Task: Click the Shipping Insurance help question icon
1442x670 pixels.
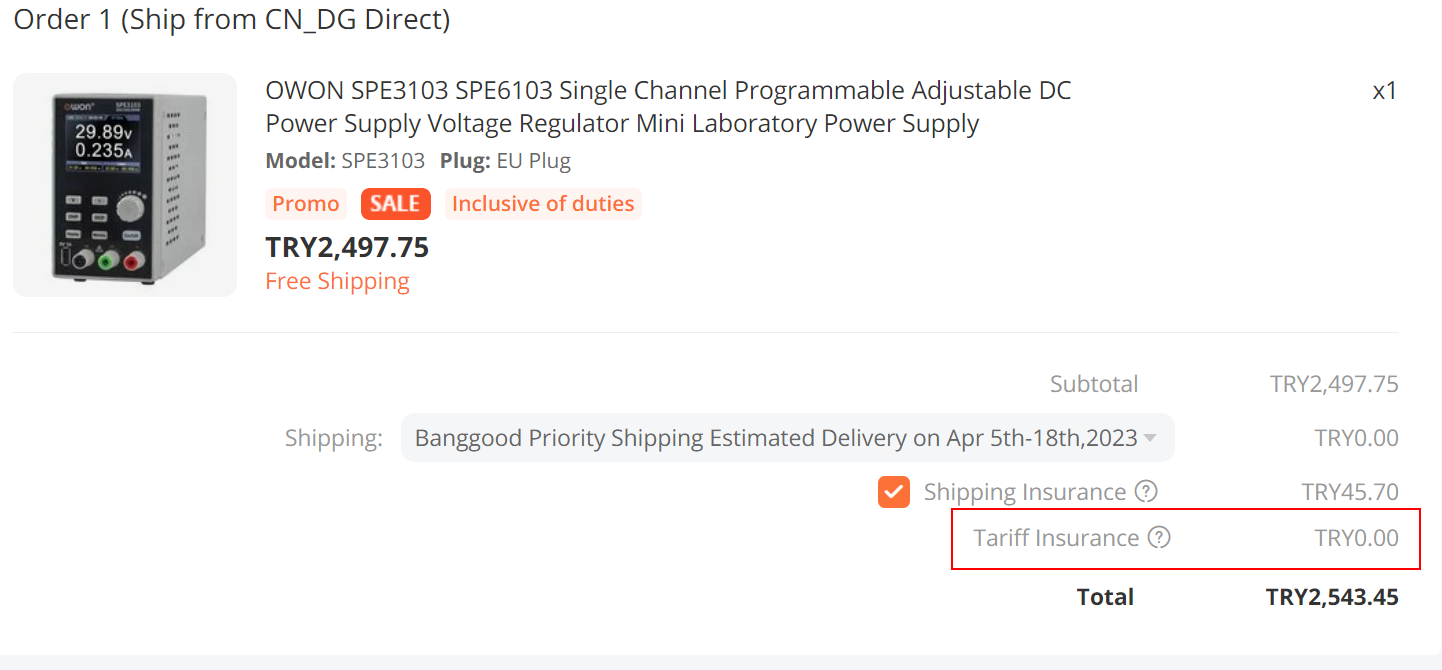Action: tap(1146, 492)
